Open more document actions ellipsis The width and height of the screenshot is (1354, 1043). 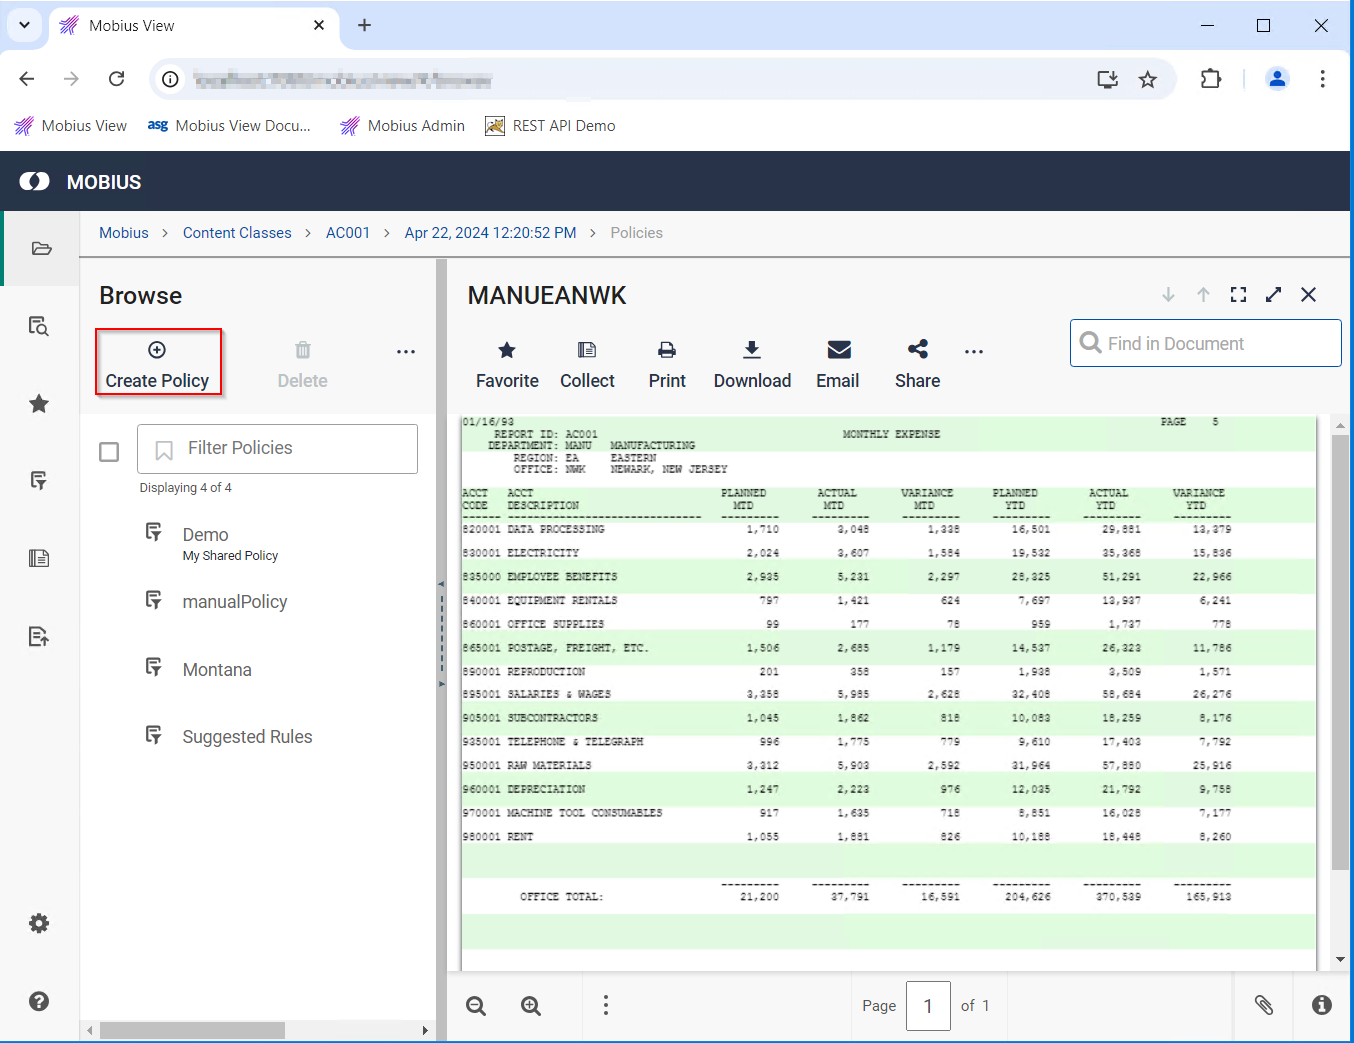[973, 352]
